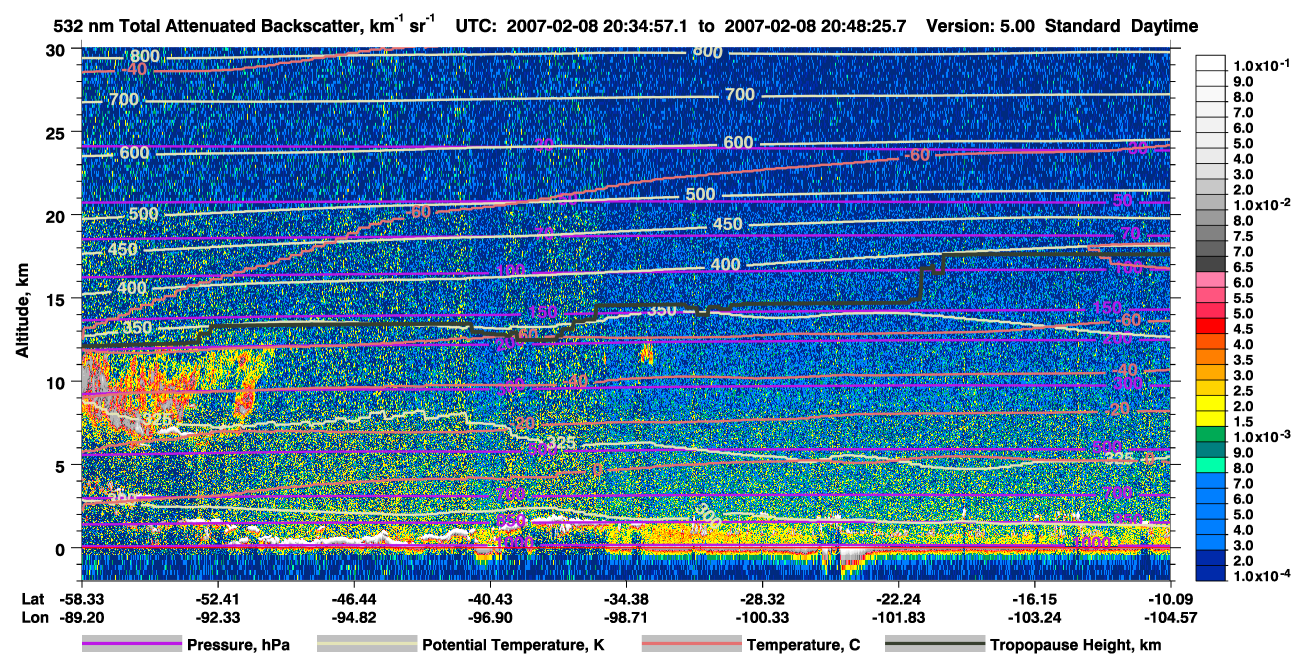Click the dark Tropopause Height legend line sample
1300x667 pixels.
click(x=934, y=645)
